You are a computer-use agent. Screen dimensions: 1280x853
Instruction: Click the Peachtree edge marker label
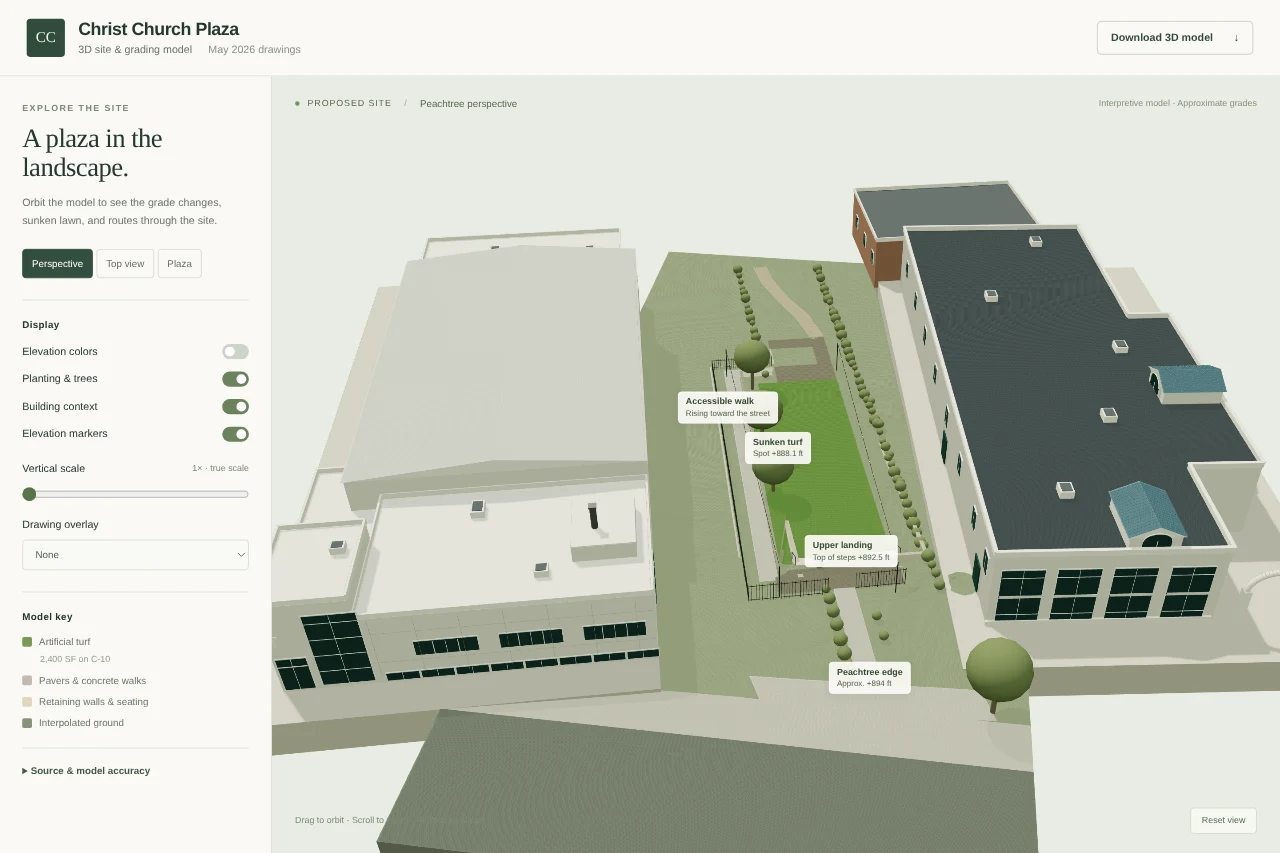click(x=870, y=678)
